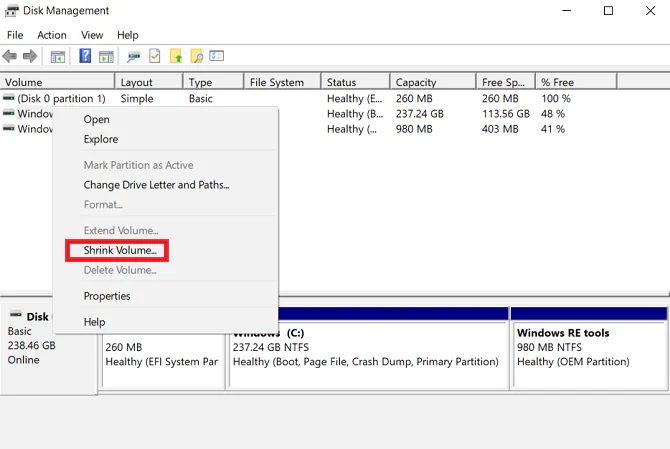Image resolution: width=670 pixels, height=449 pixels.
Task: Click the Forward arrow in toolbar
Action: (x=30, y=56)
